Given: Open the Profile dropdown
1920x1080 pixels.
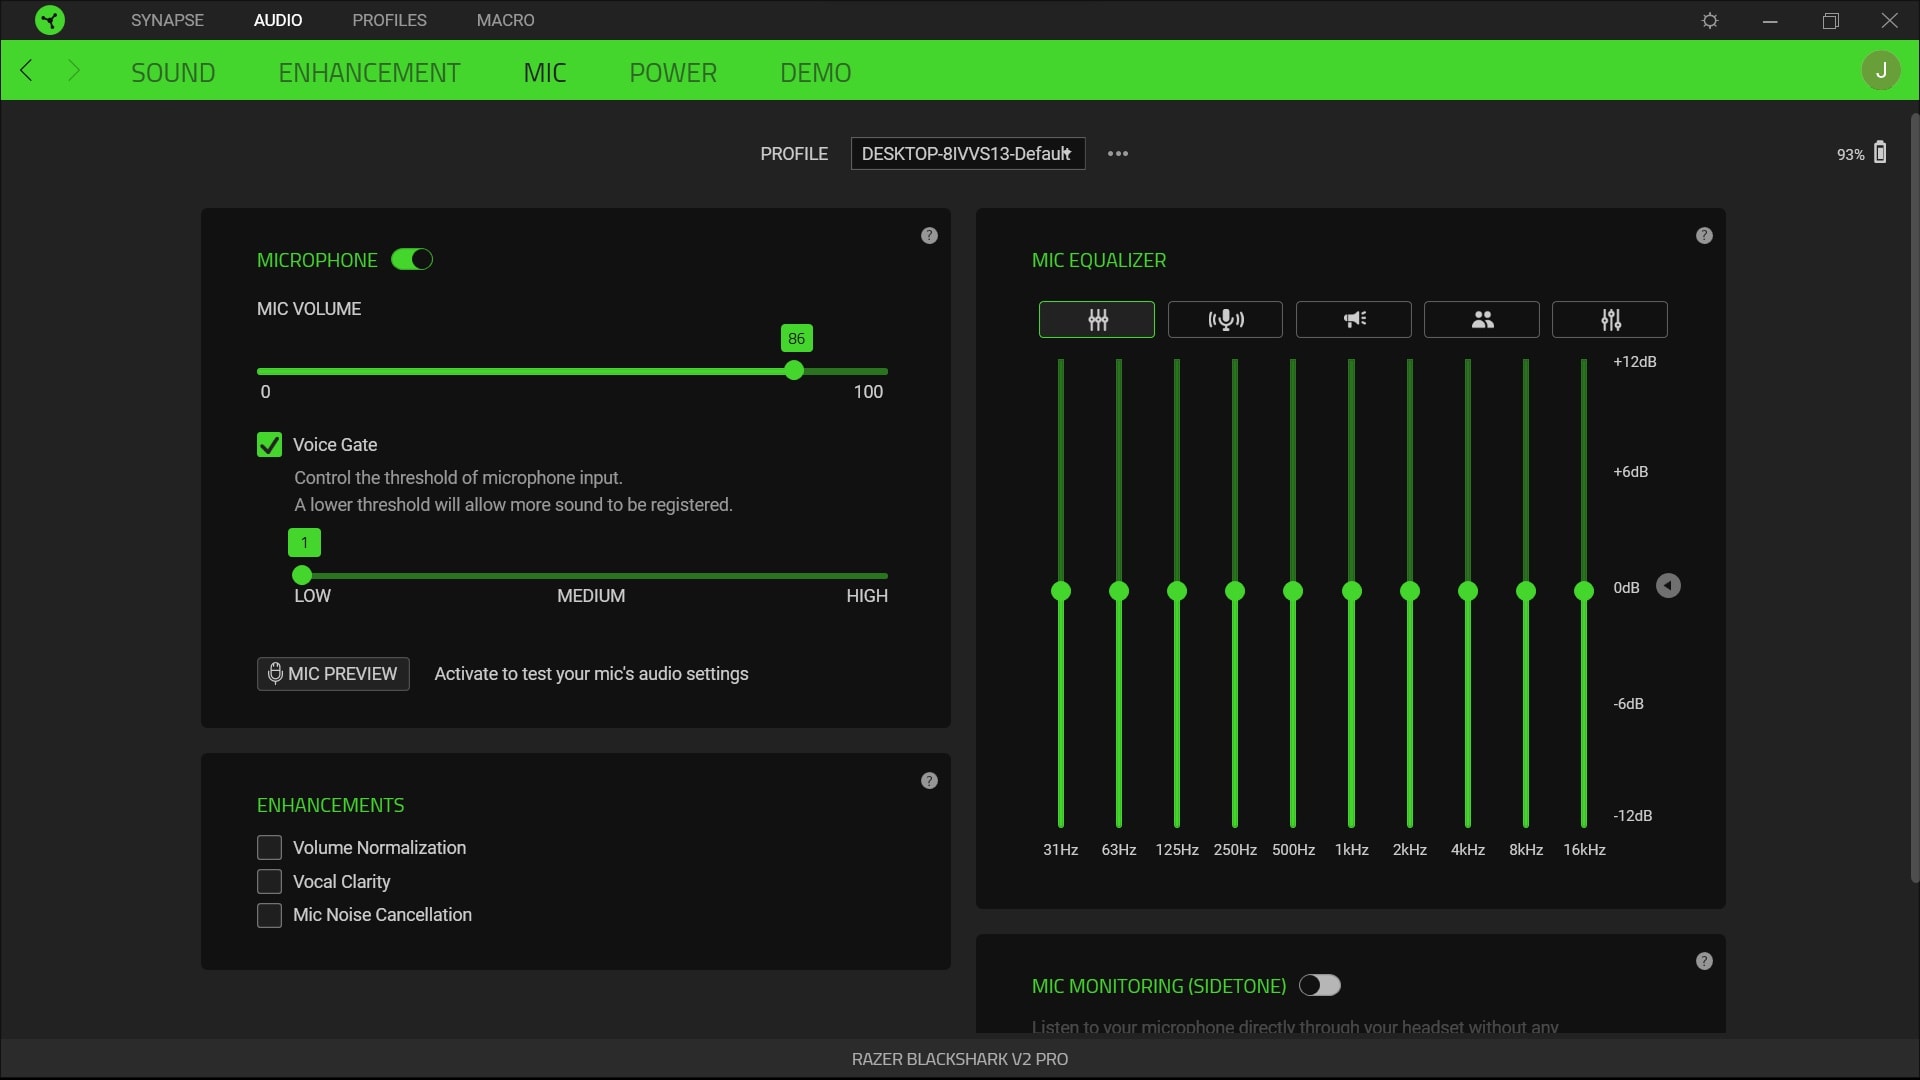Looking at the screenshot, I should click(x=968, y=154).
